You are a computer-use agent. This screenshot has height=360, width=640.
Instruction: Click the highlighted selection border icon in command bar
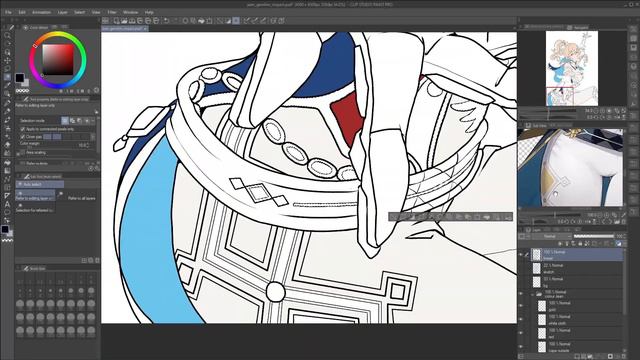pyautogui.click(x=236, y=20)
